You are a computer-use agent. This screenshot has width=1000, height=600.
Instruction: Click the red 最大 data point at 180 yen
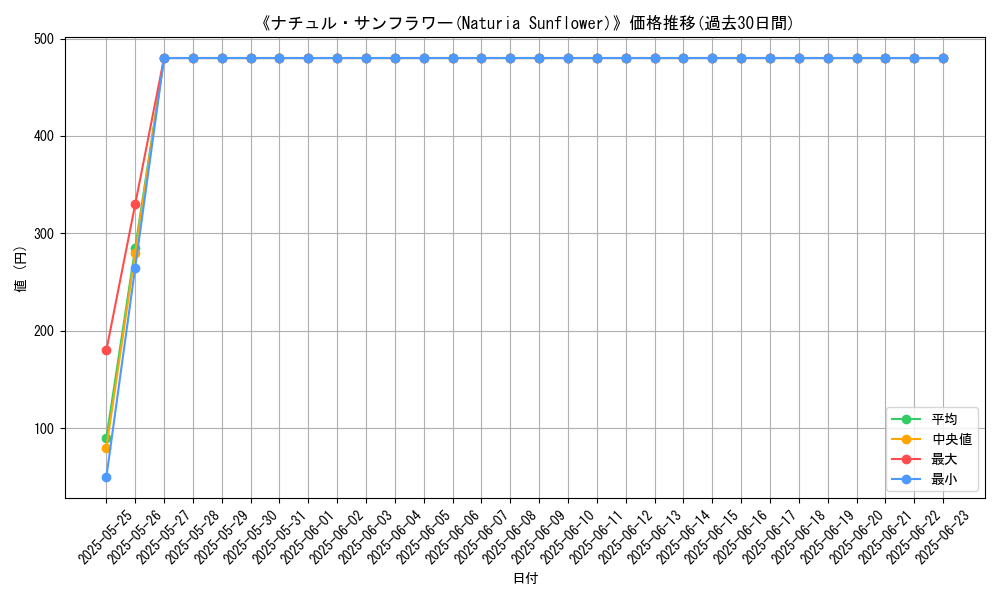tap(107, 350)
